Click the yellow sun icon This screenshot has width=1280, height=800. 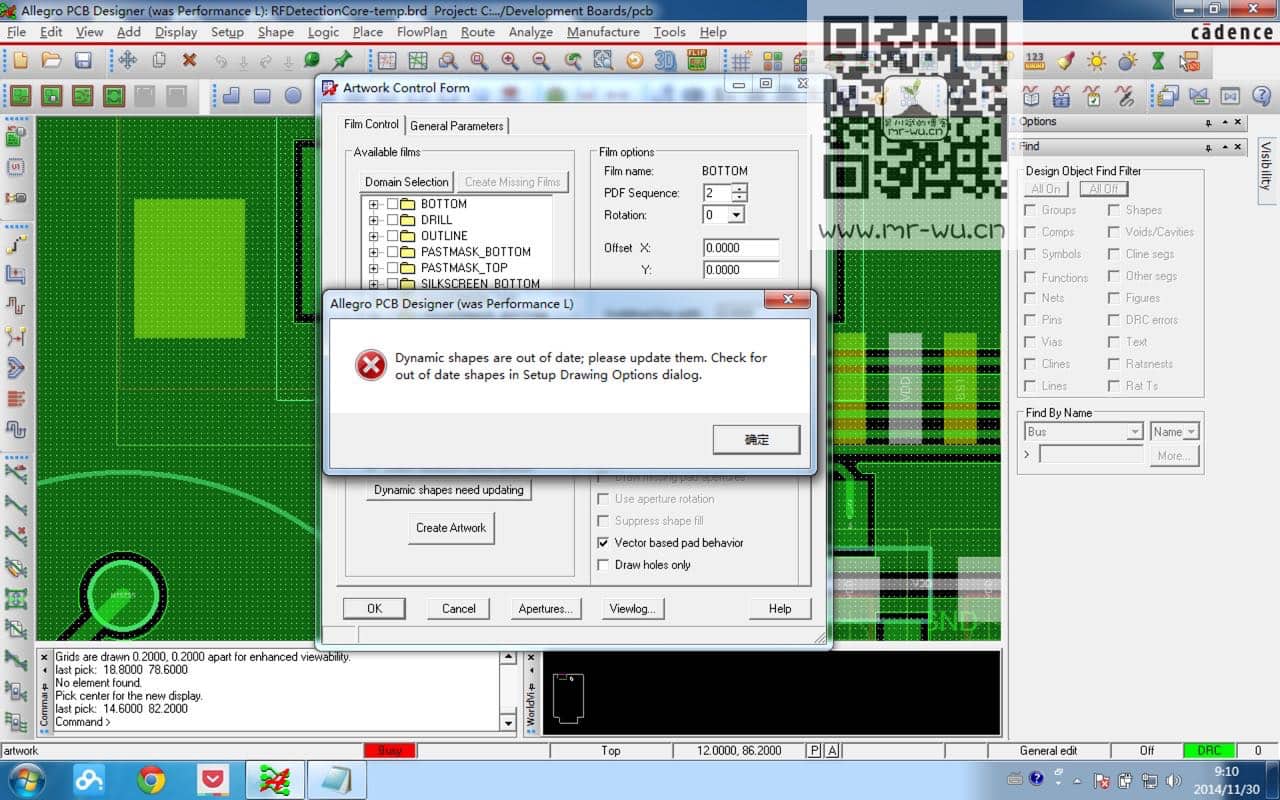click(1097, 61)
